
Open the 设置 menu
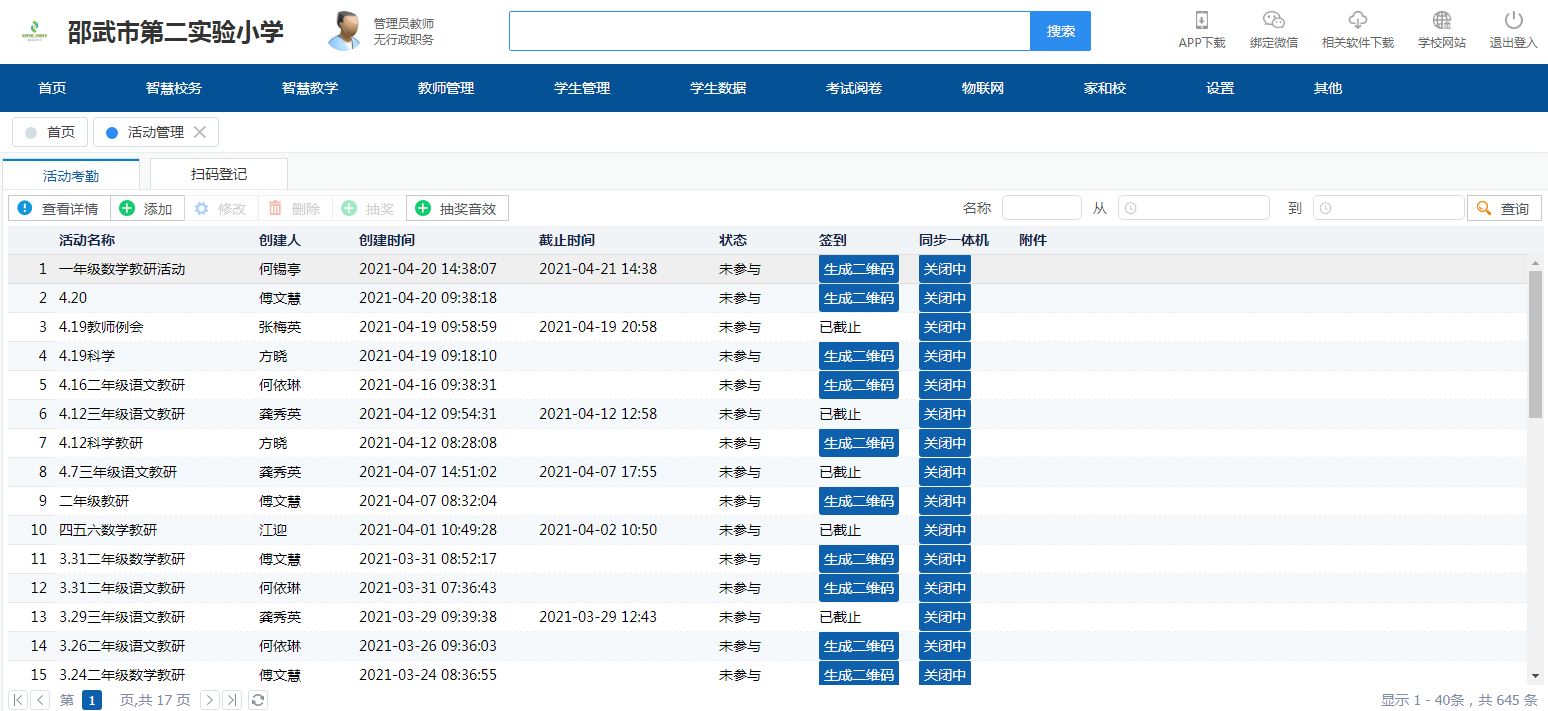[x=1220, y=88]
